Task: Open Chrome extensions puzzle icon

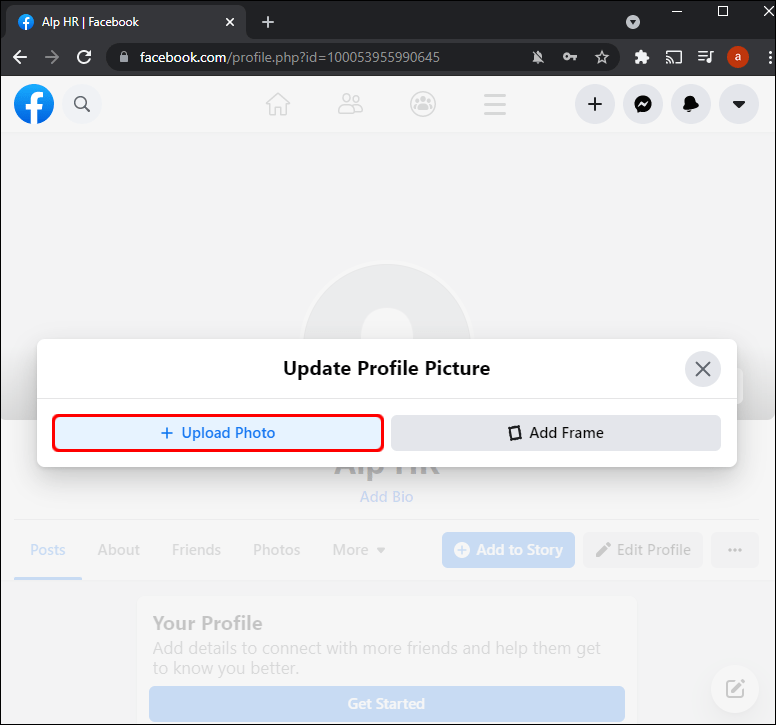Action: 642,57
